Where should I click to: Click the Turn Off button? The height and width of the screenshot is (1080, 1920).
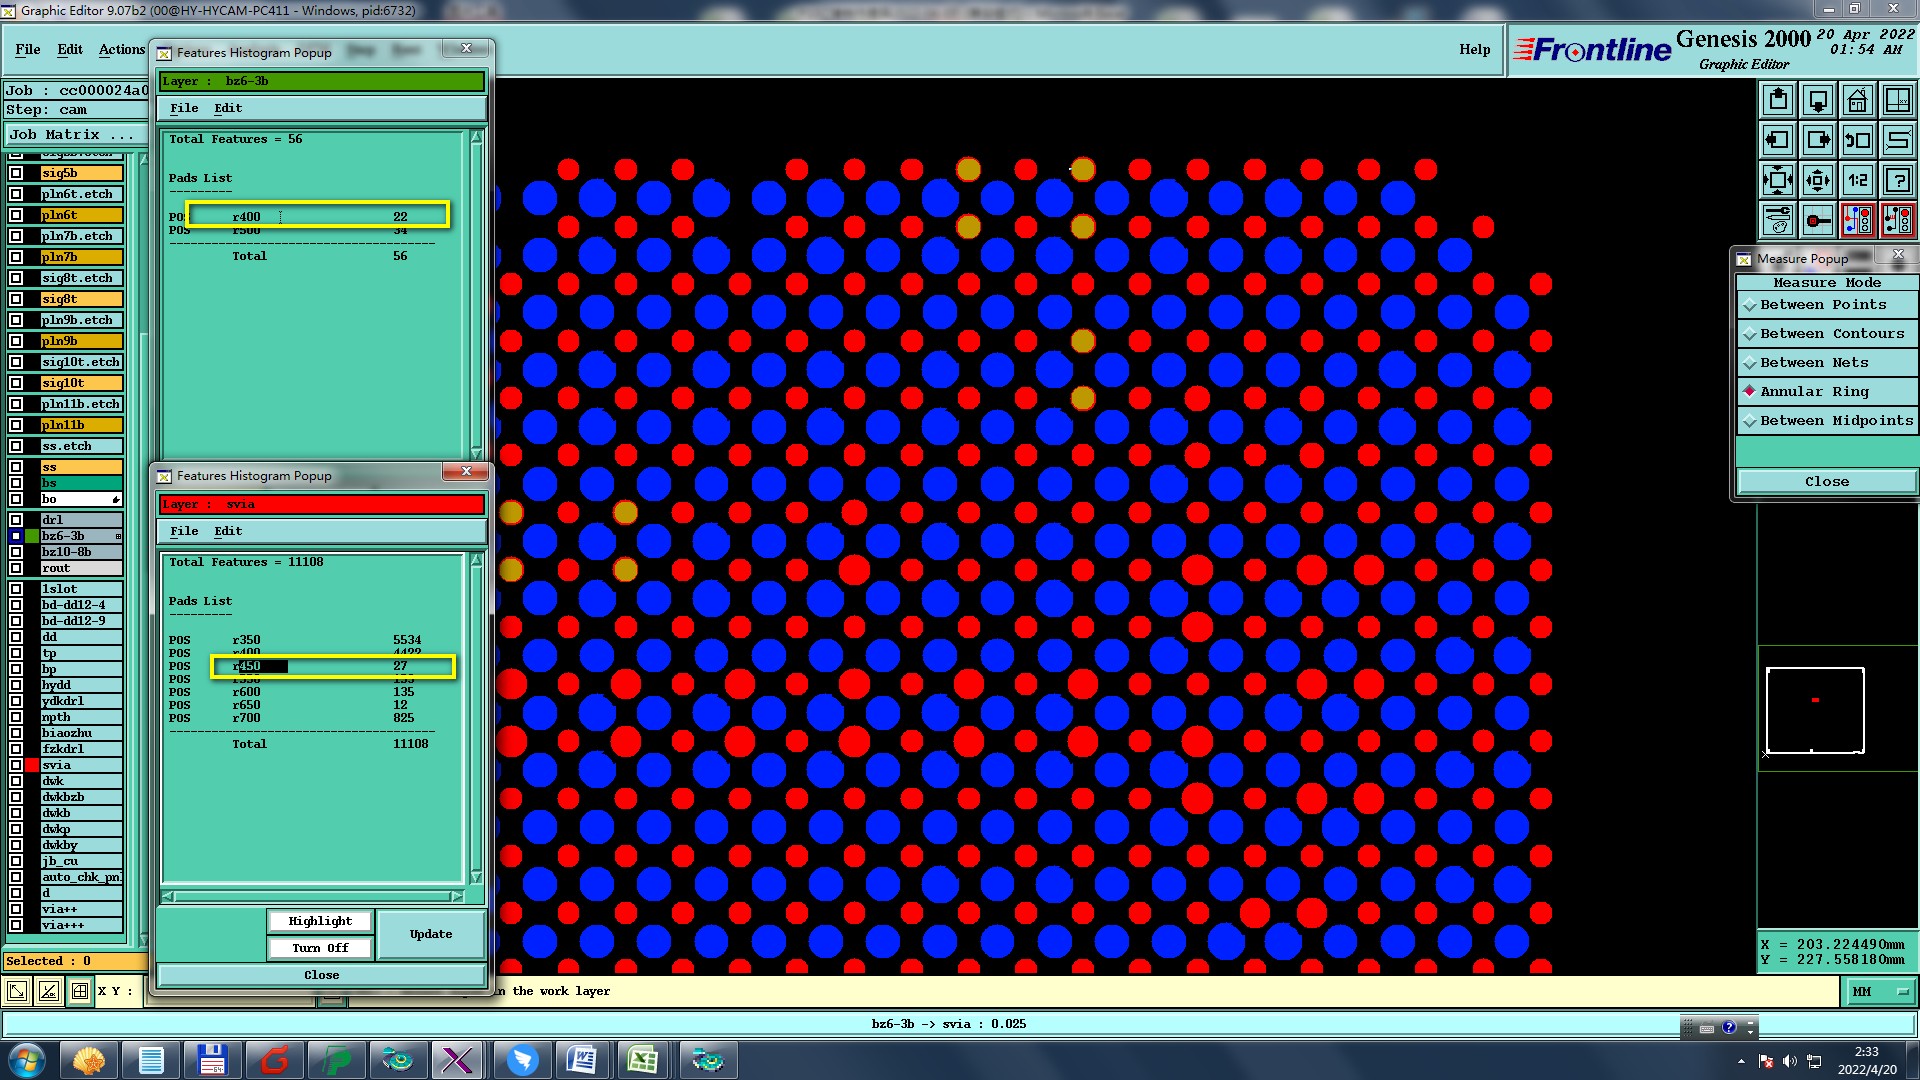click(x=320, y=948)
